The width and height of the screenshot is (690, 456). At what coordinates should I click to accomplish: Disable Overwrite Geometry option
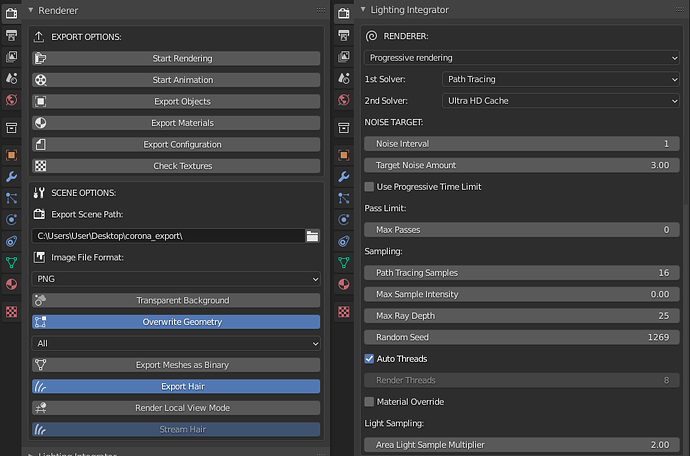(176, 322)
